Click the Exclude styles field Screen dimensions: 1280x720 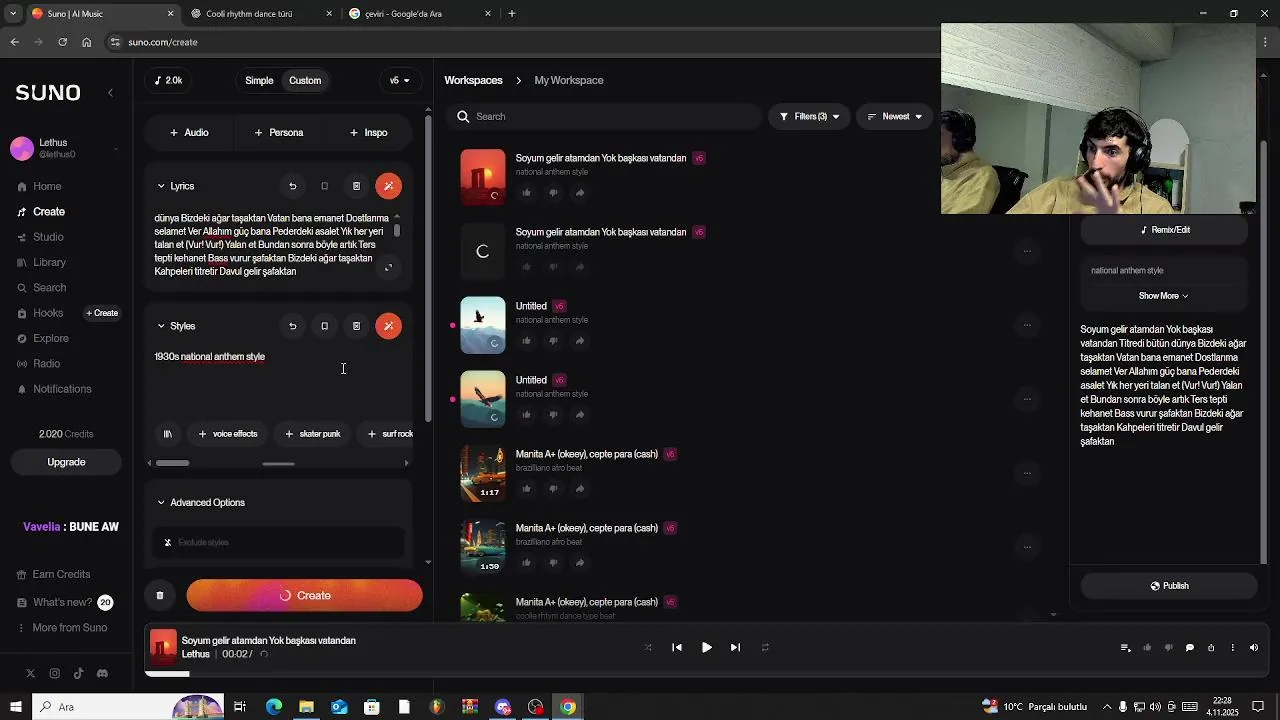(278, 542)
